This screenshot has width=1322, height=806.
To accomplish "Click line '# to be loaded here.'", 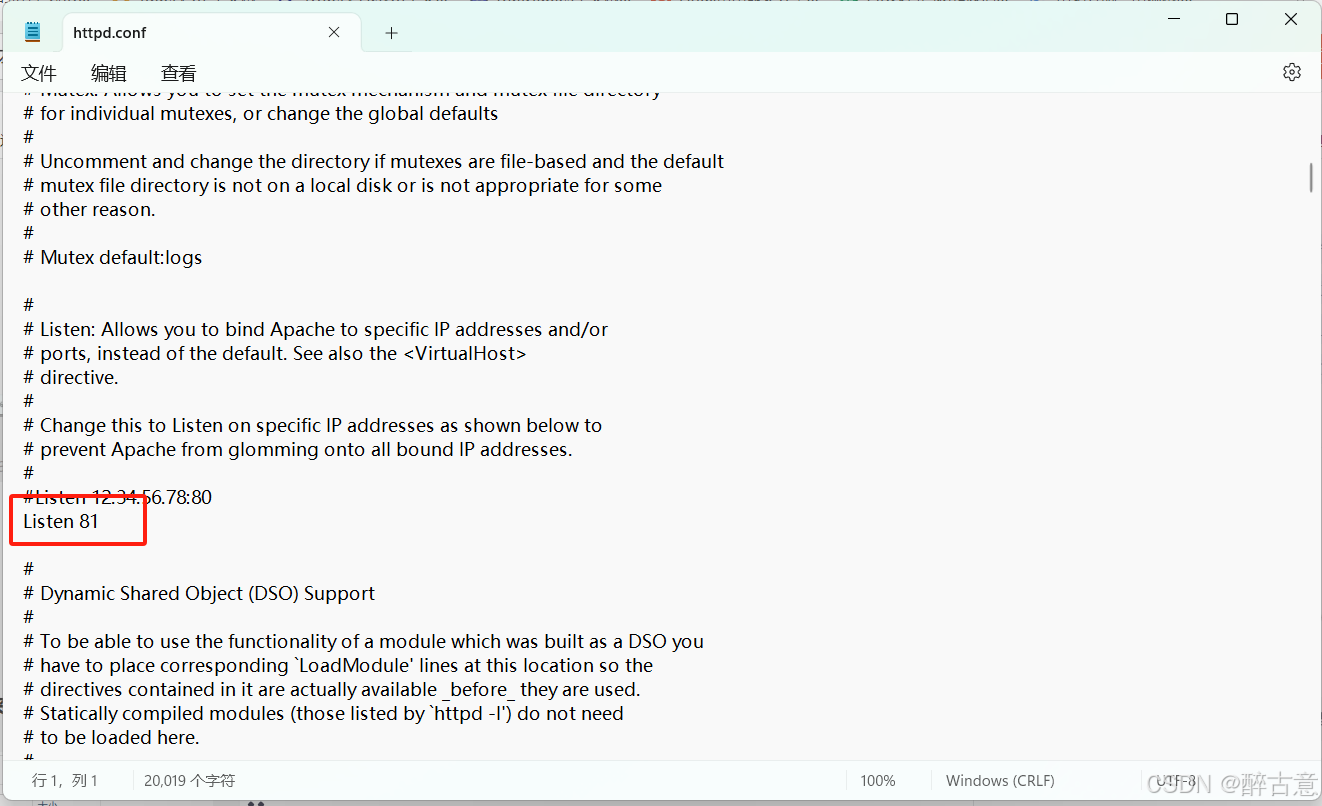I will tap(111, 737).
